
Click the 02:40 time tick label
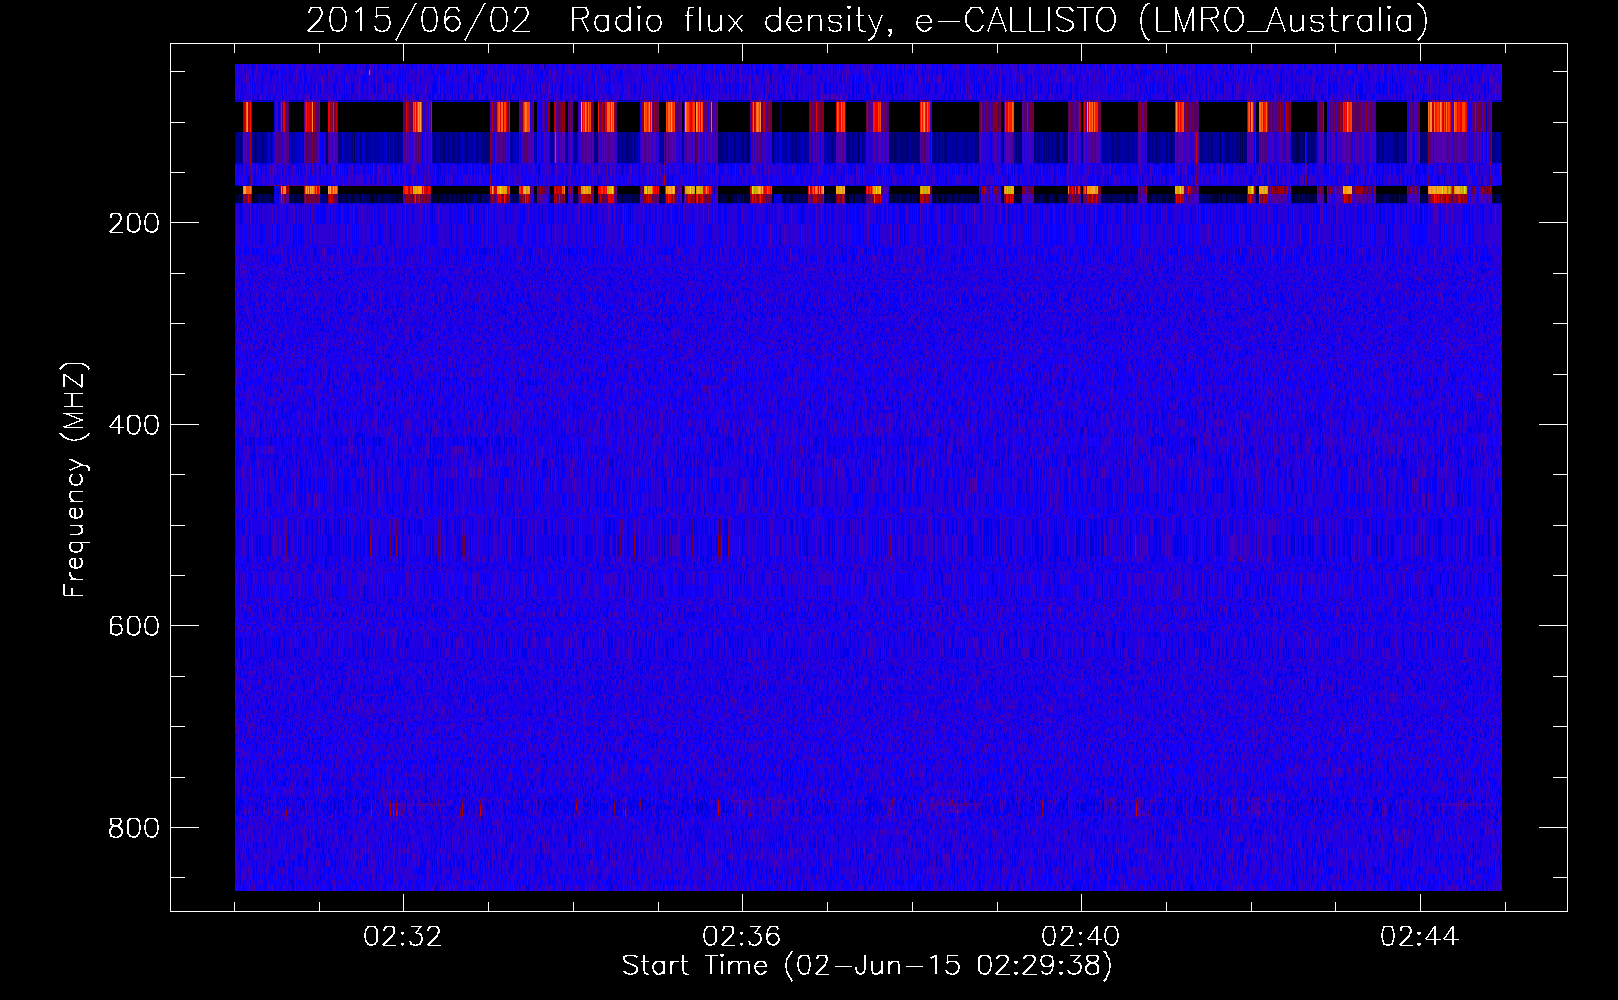point(1081,937)
